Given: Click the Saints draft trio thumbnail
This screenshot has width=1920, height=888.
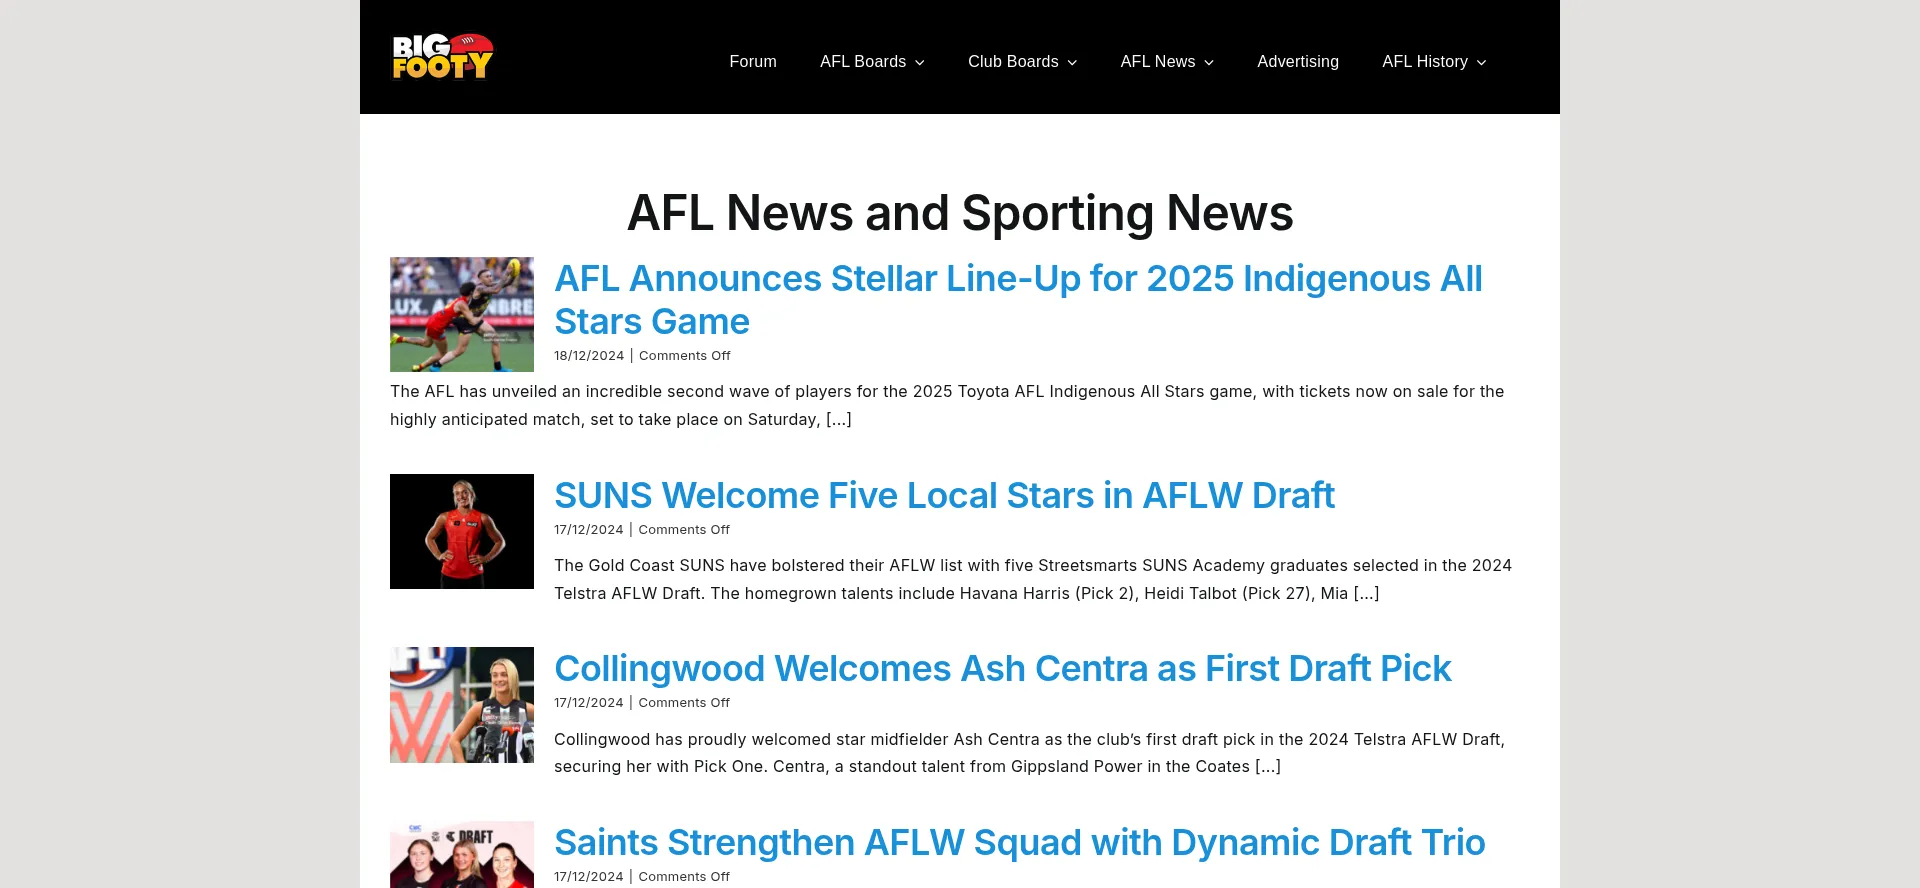Looking at the screenshot, I should pyautogui.click(x=462, y=855).
